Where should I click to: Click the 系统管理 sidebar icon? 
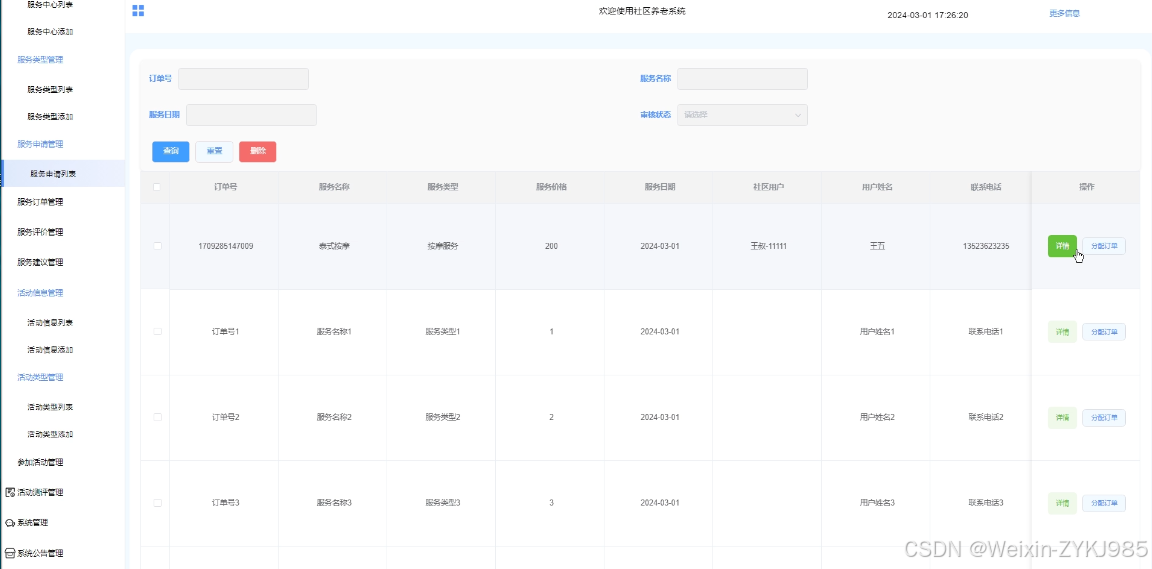10,523
